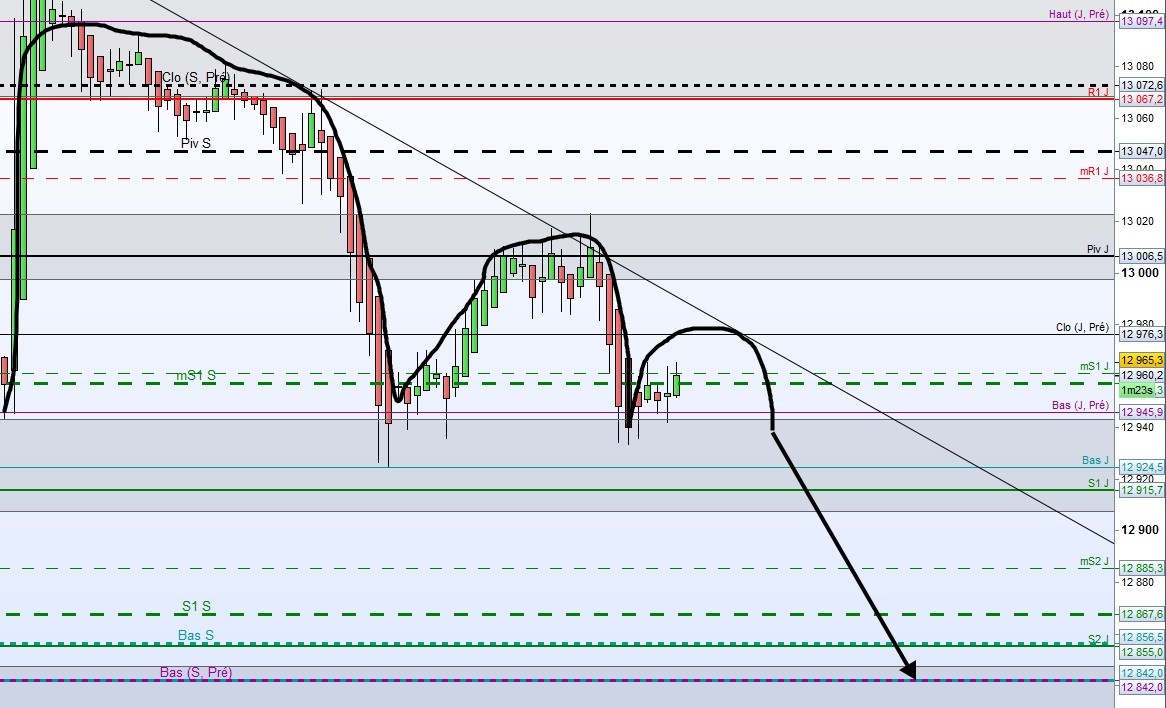The width and height of the screenshot is (1166, 708).
Task: Click the 13 006,5 price tag
Action: coord(1141,256)
